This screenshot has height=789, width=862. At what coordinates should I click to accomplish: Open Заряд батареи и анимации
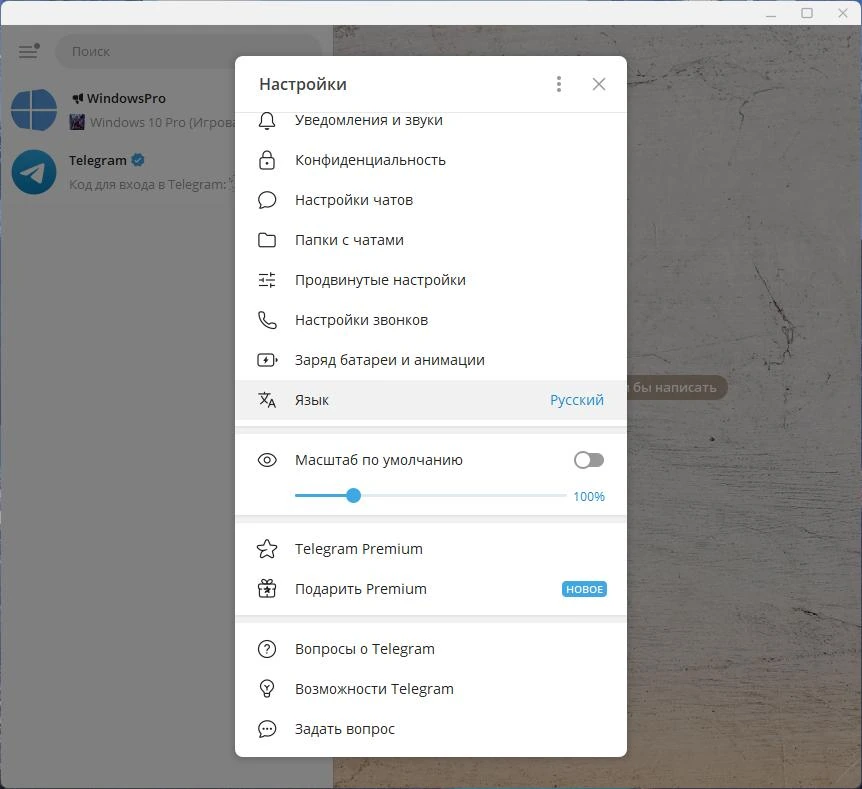point(431,360)
